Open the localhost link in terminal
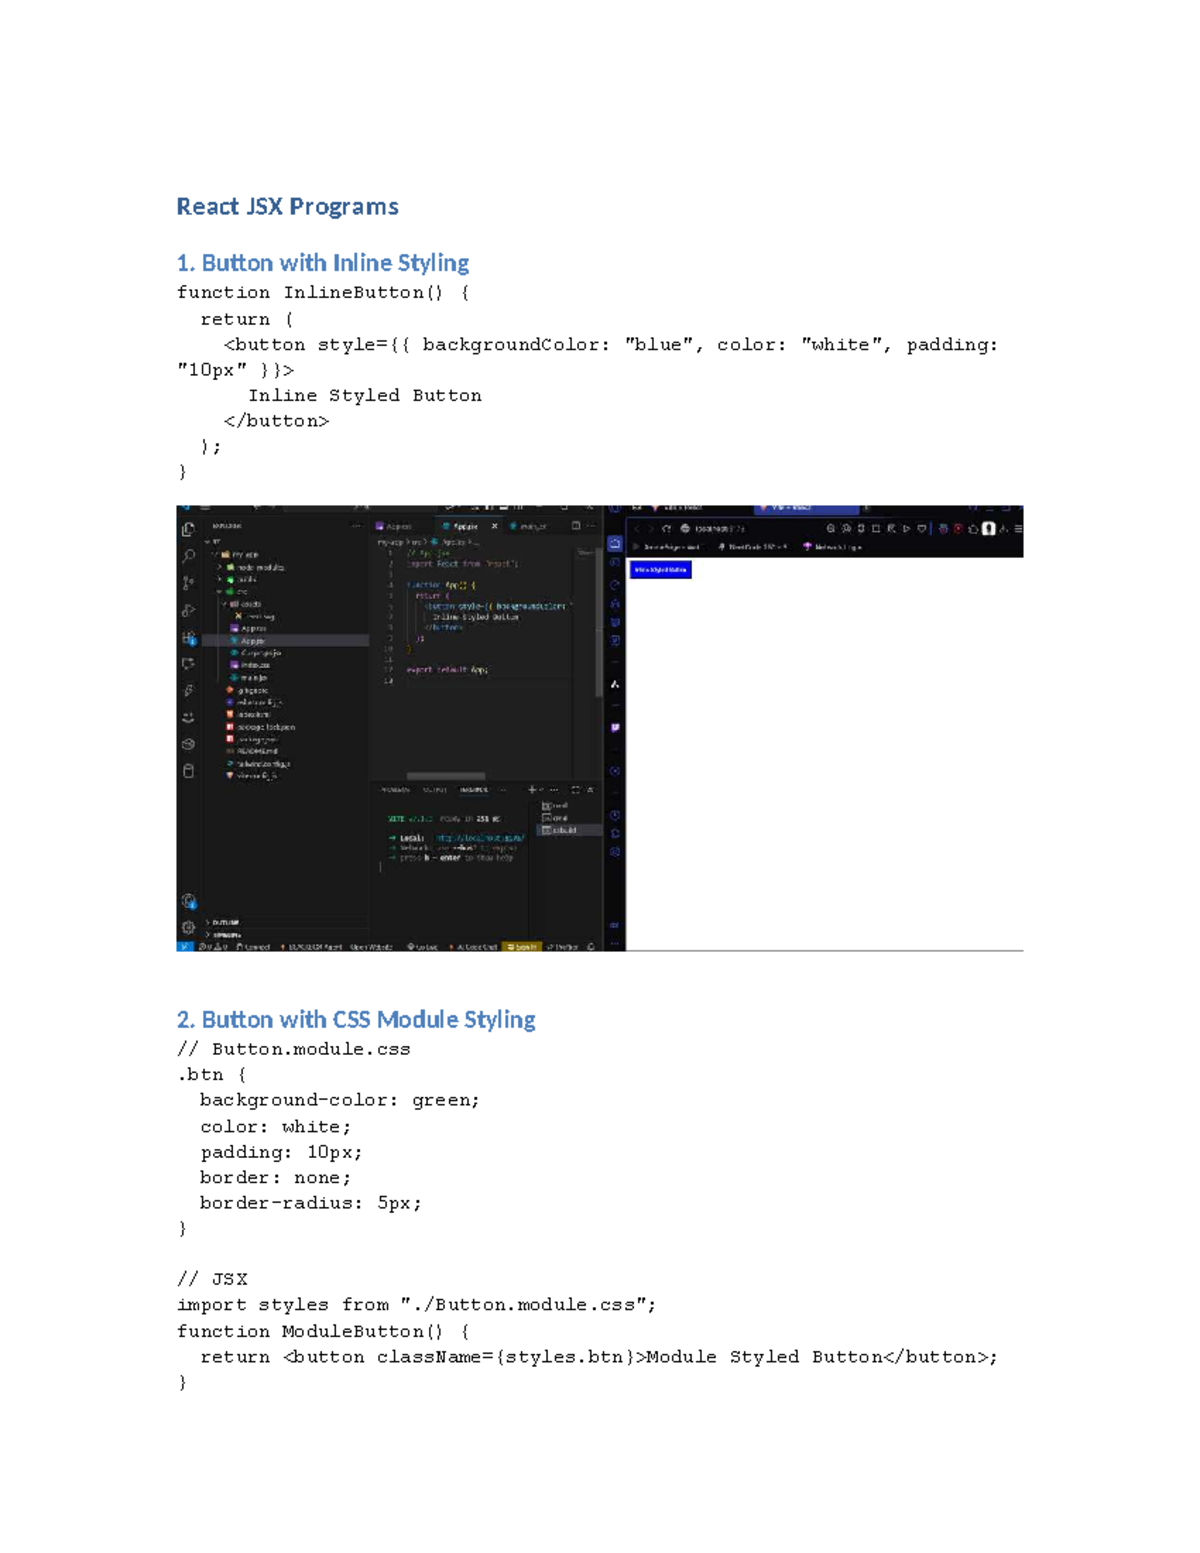This screenshot has width=1200, height=1553. [479, 838]
